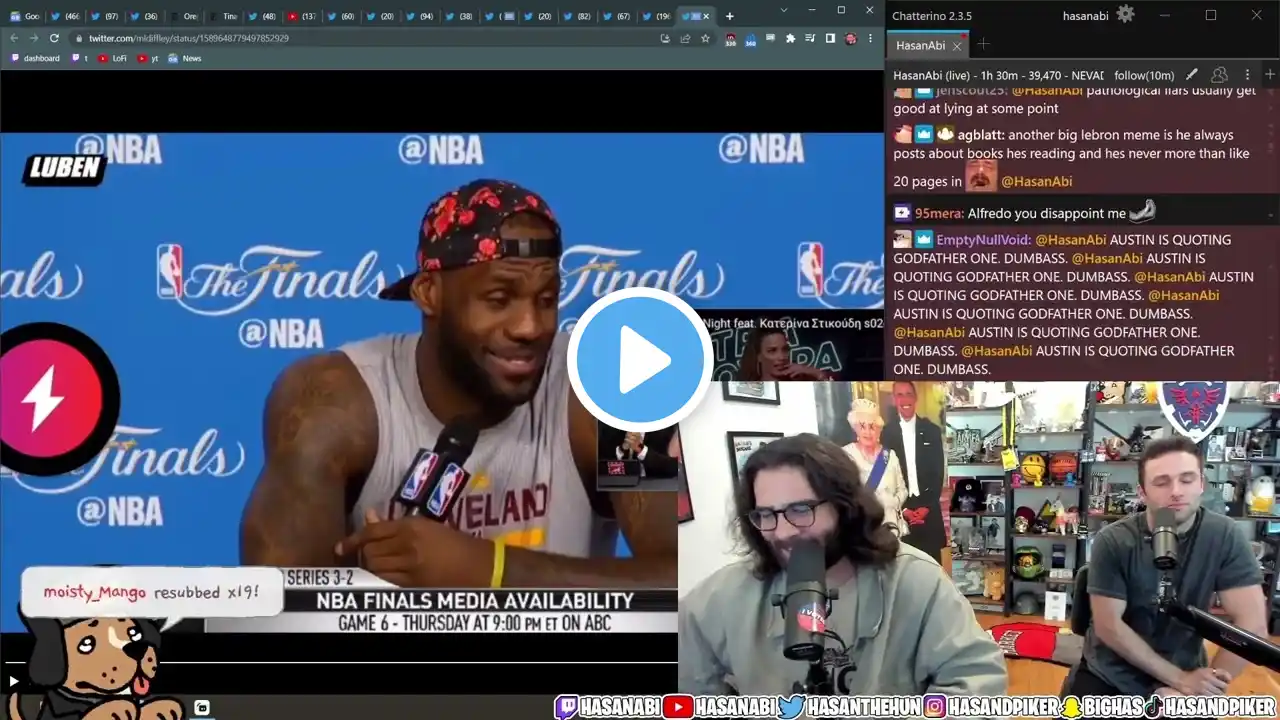Go forward using browser forward arrow

(33, 38)
